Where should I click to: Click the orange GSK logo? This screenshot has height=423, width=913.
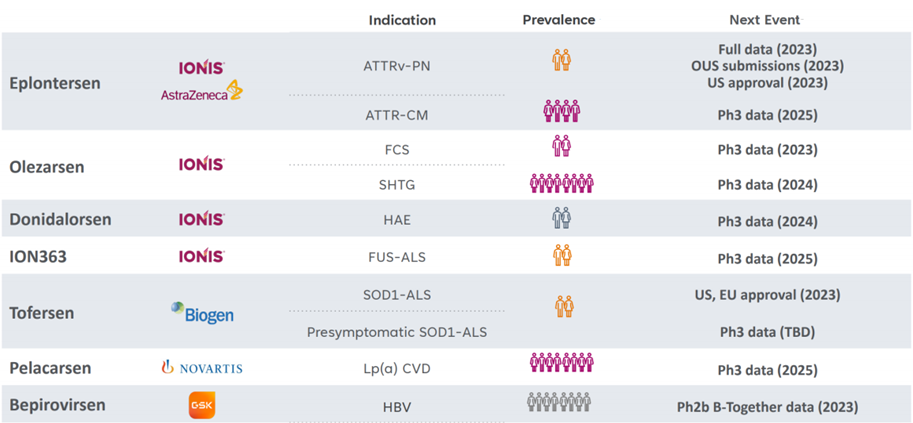(202, 405)
